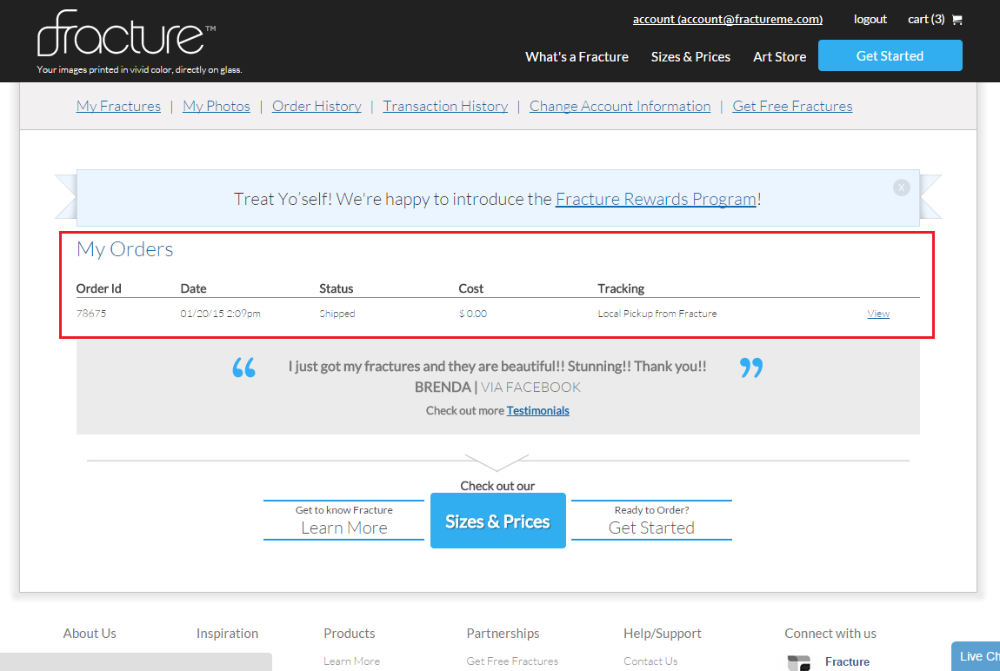Image resolution: width=1000 pixels, height=671 pixels.
Task: Open What's a Fracture menu item
Action: (x=577, y=57)
